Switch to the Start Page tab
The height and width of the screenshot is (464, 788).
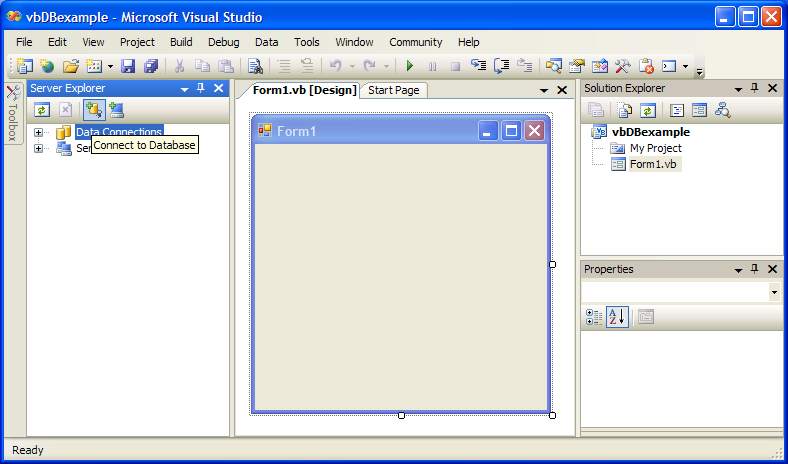pos(394,90)
